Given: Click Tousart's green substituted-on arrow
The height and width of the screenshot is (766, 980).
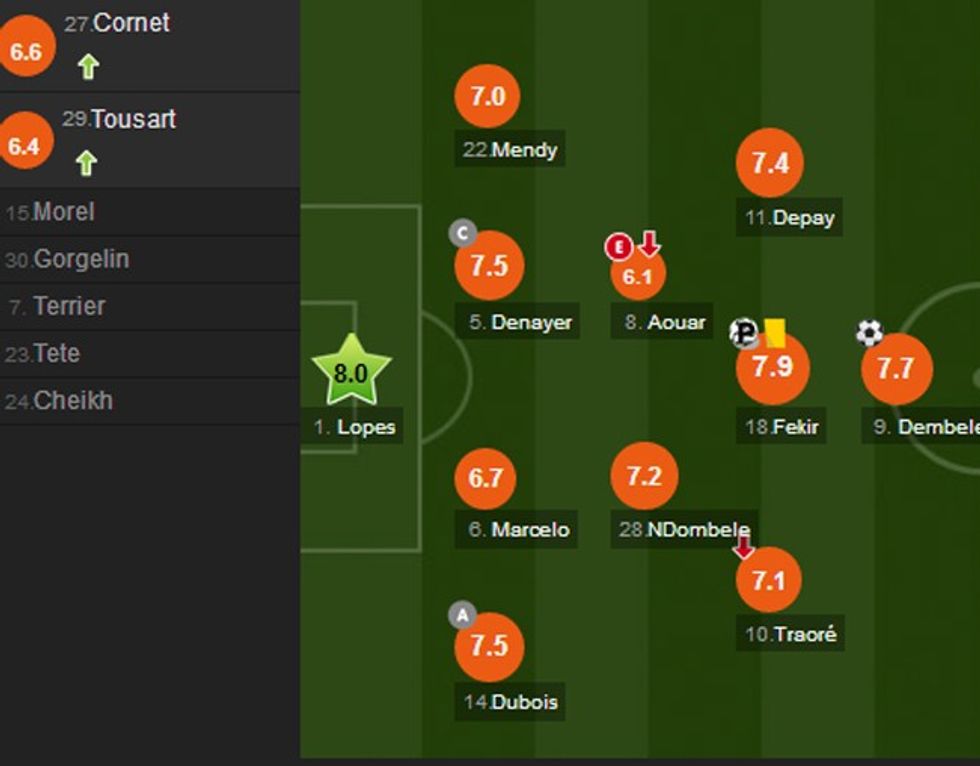Looking at the screenshot, I should [86, 162].
